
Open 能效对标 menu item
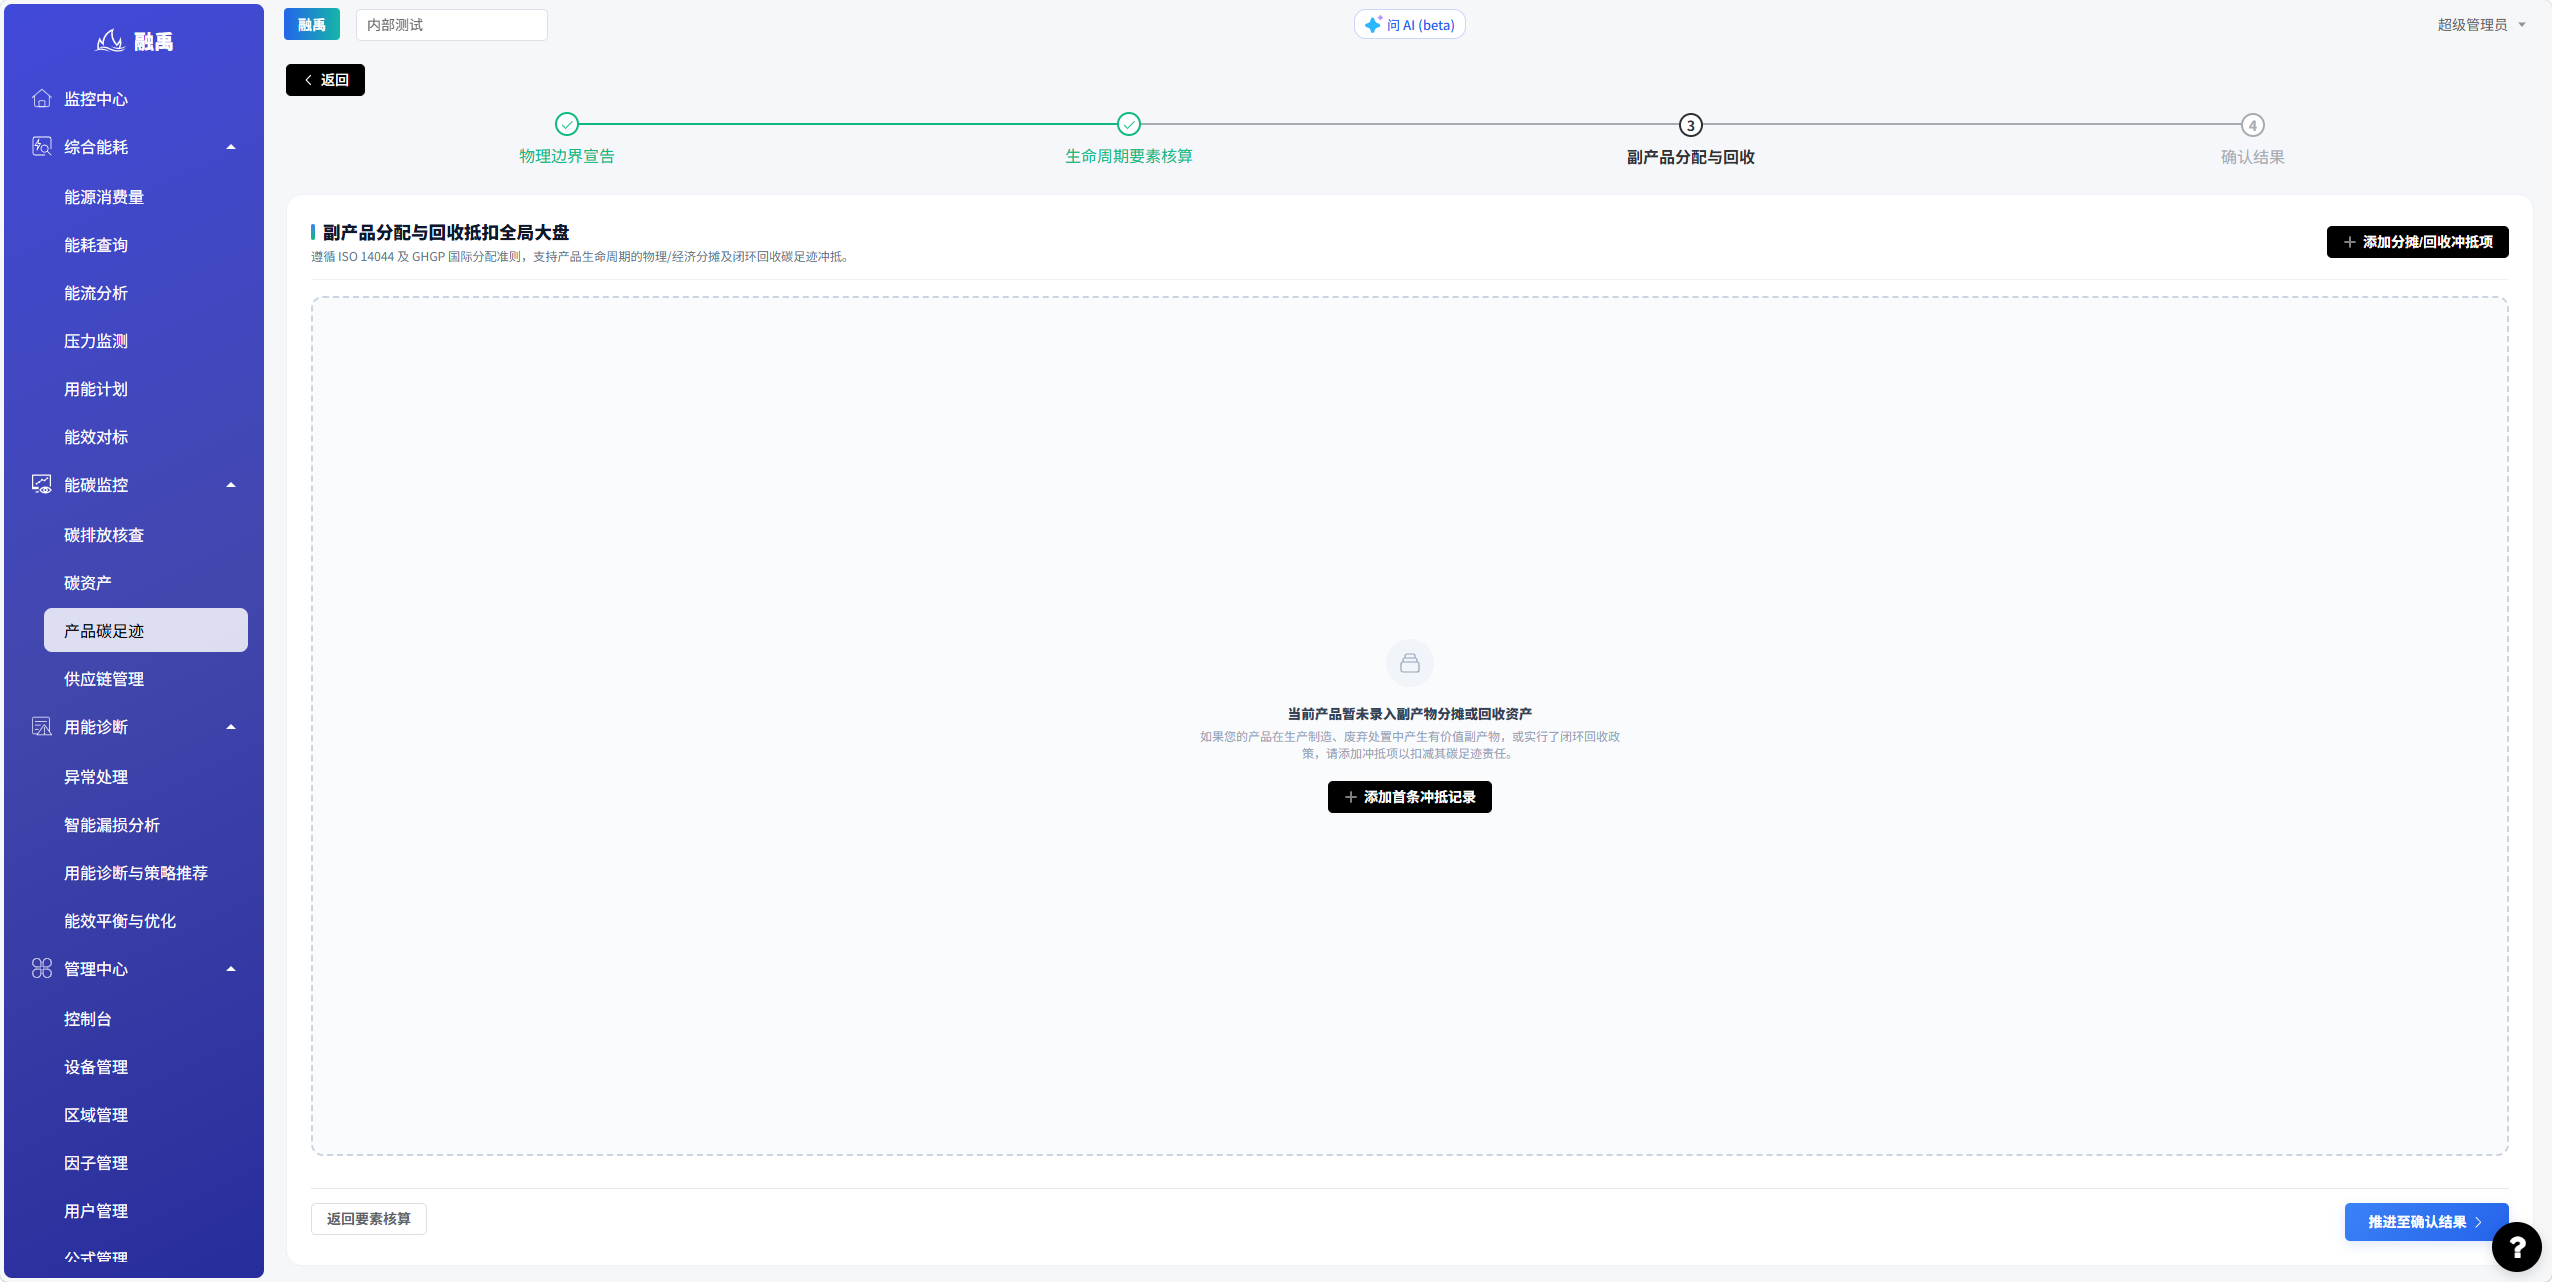(x=146, y=437)
